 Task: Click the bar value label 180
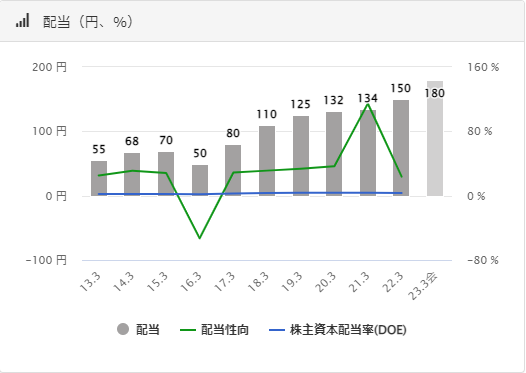click(435, 93)
